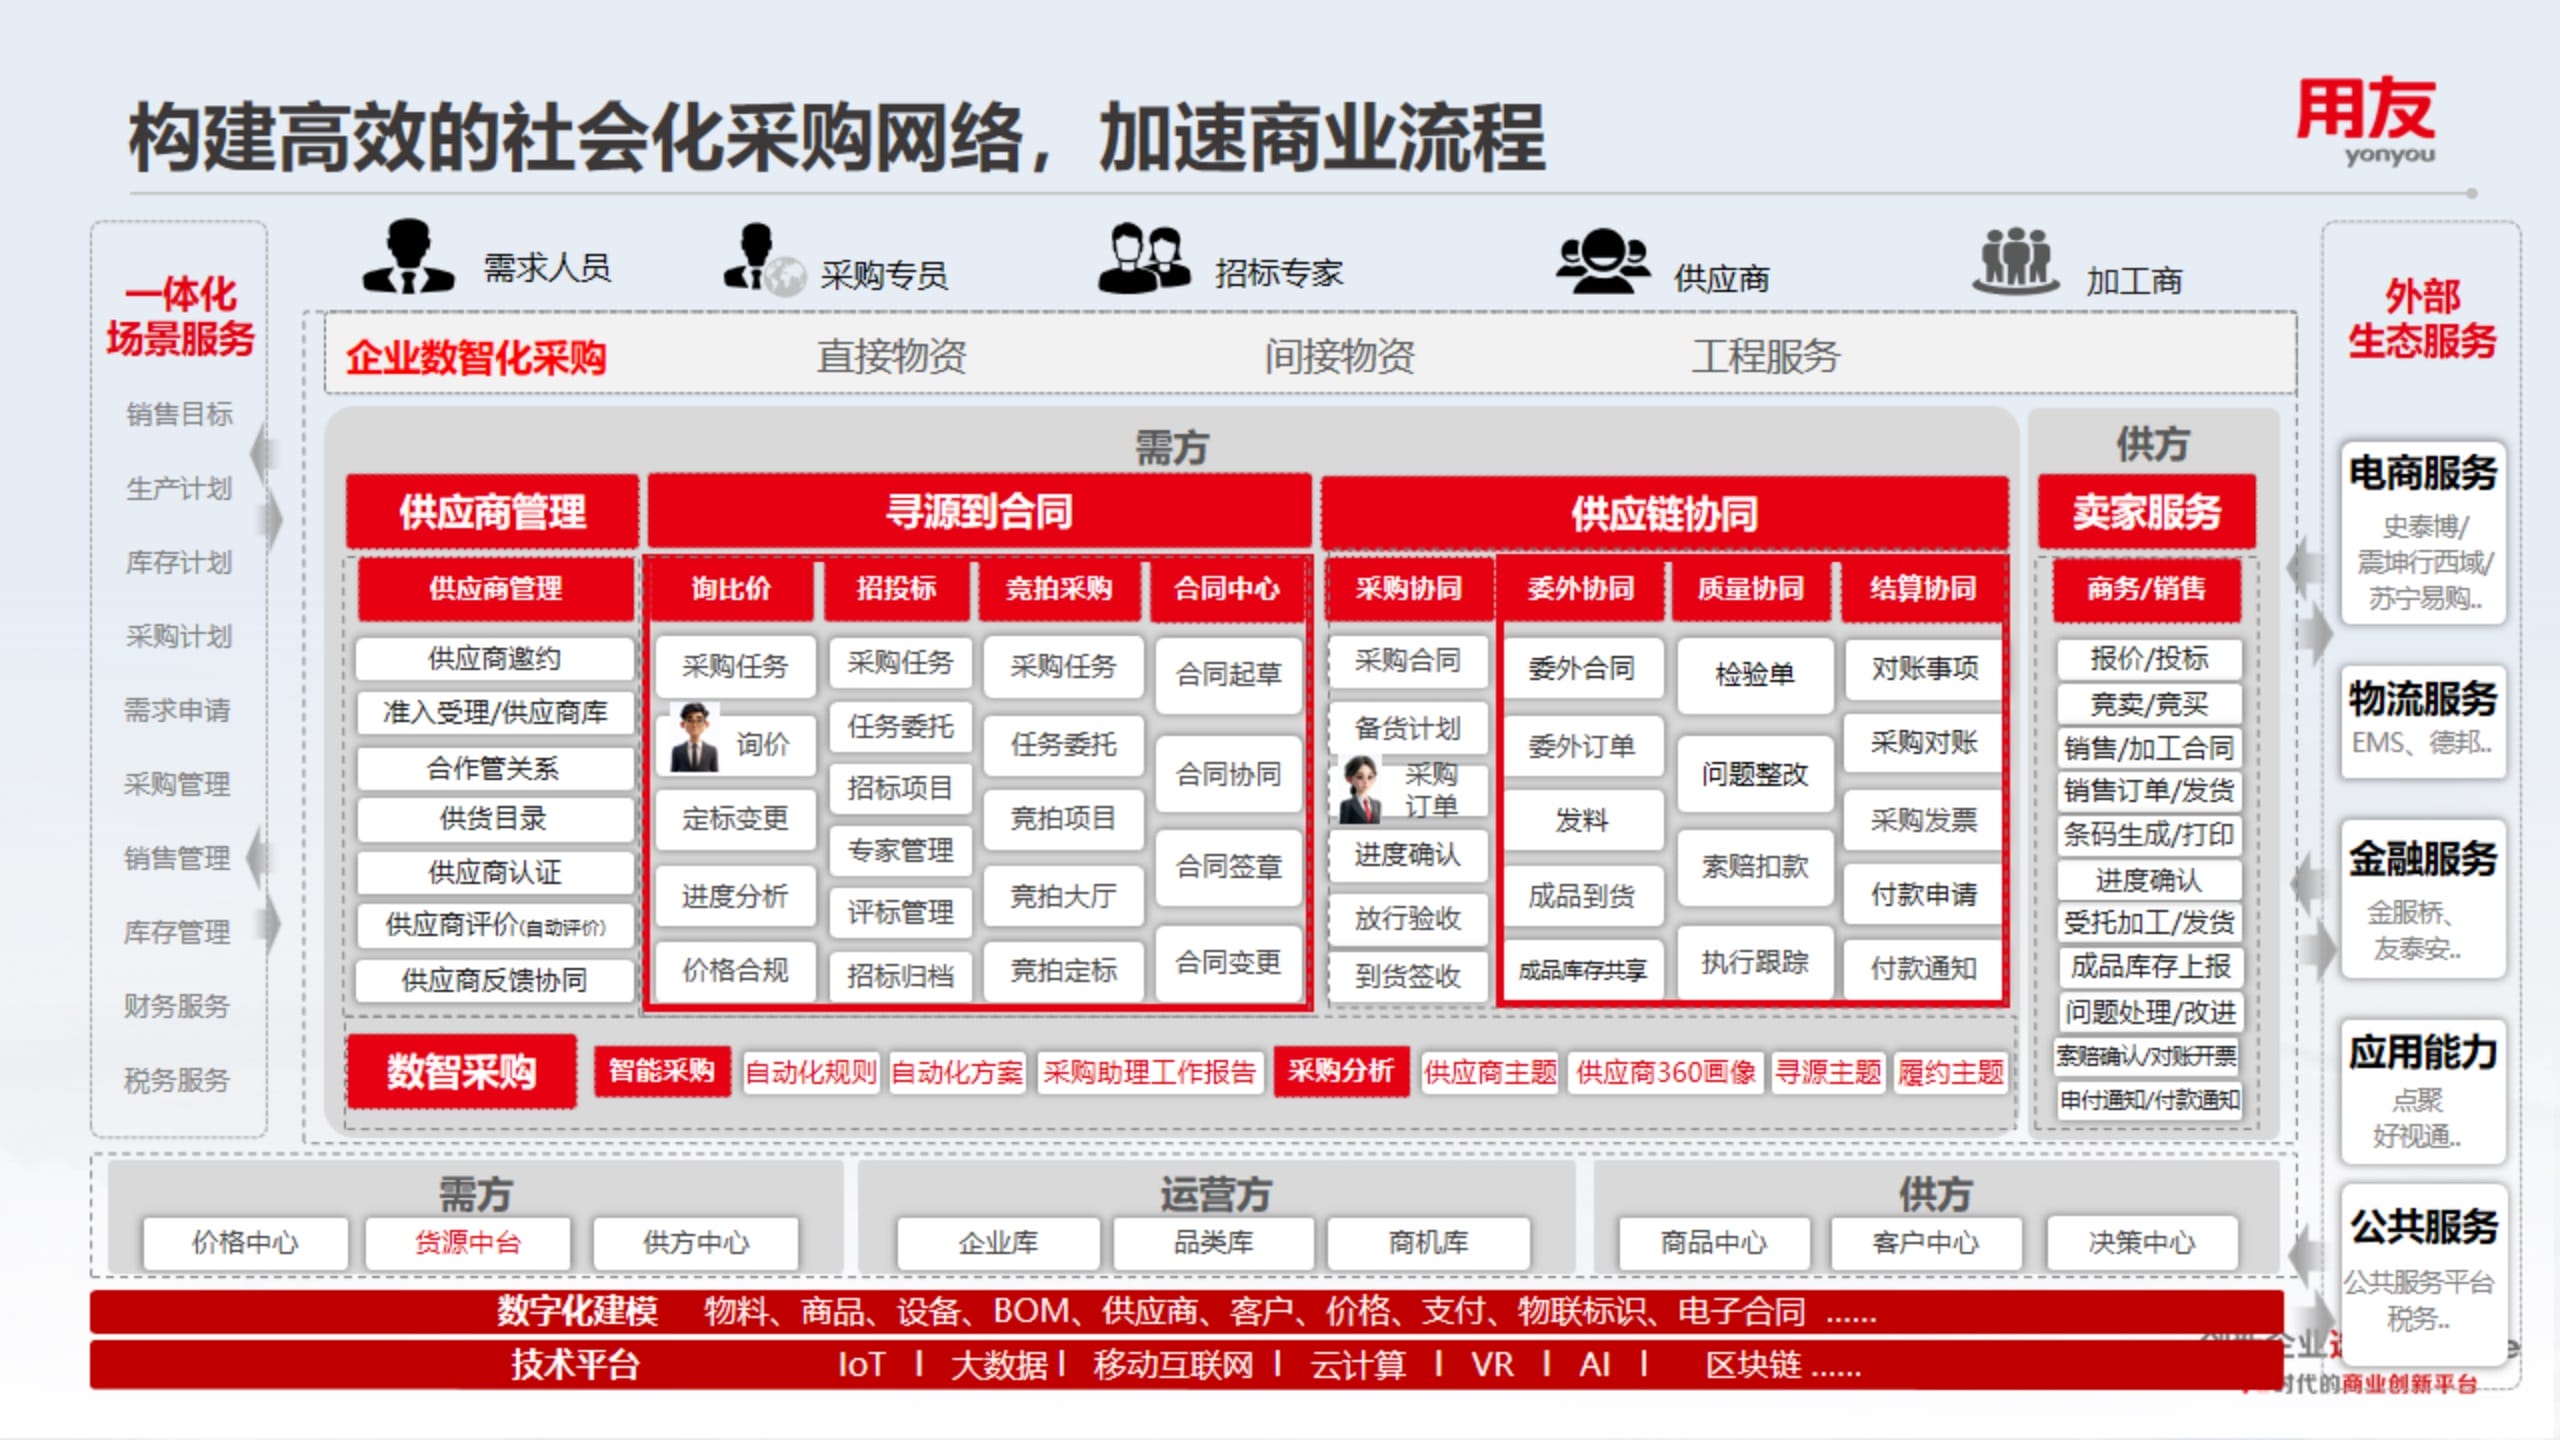2560x1440 pixels.
Task: Click the yonyou logo
Action: point(2366,122)
